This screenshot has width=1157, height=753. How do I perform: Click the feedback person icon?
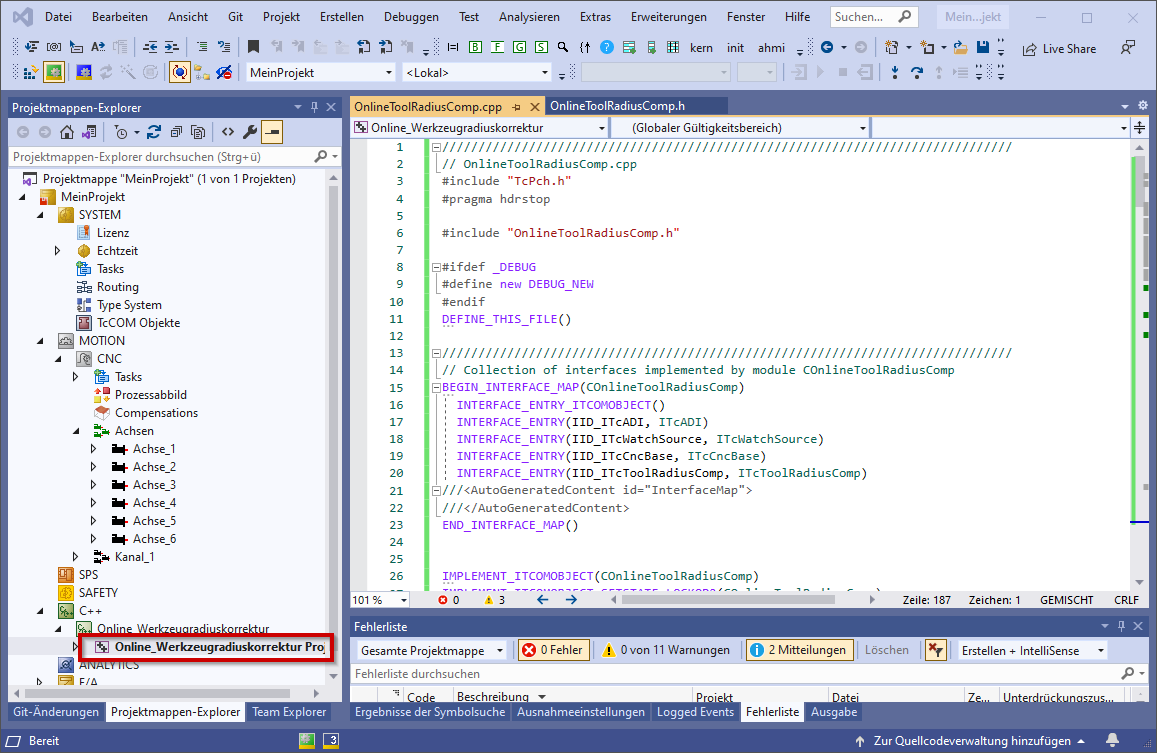(1127, 48)
